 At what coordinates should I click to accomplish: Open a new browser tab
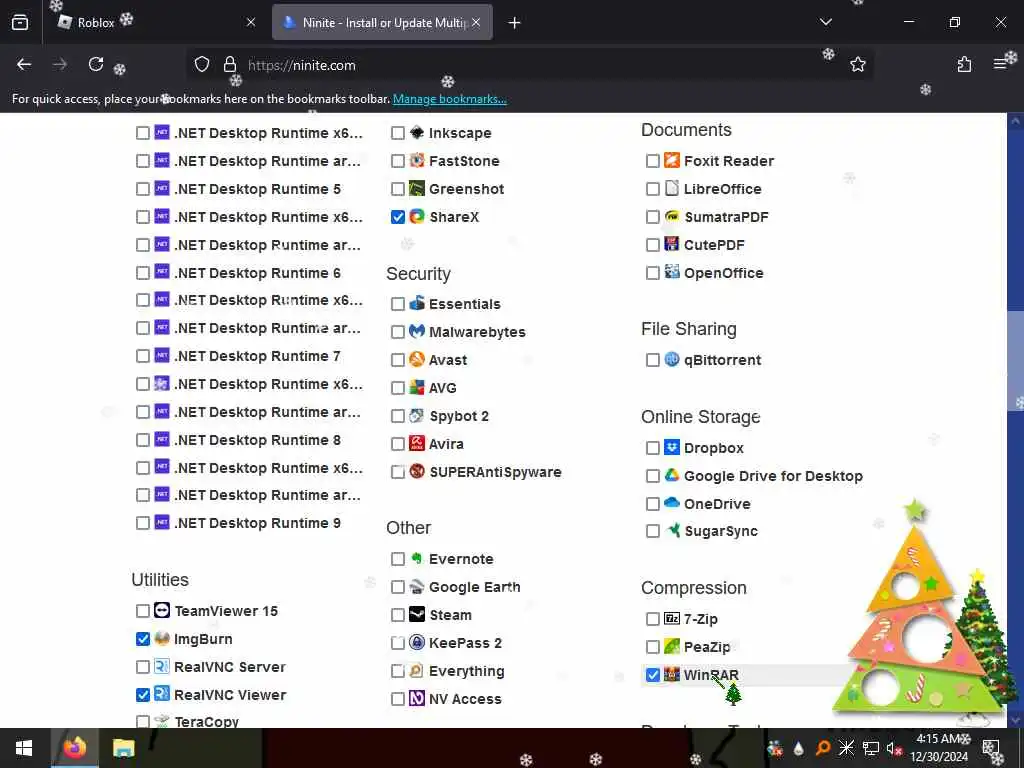pyautogui.click(x=515, y=23)
